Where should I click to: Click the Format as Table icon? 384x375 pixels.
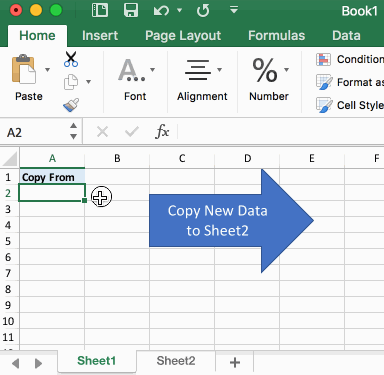point(324,82)
